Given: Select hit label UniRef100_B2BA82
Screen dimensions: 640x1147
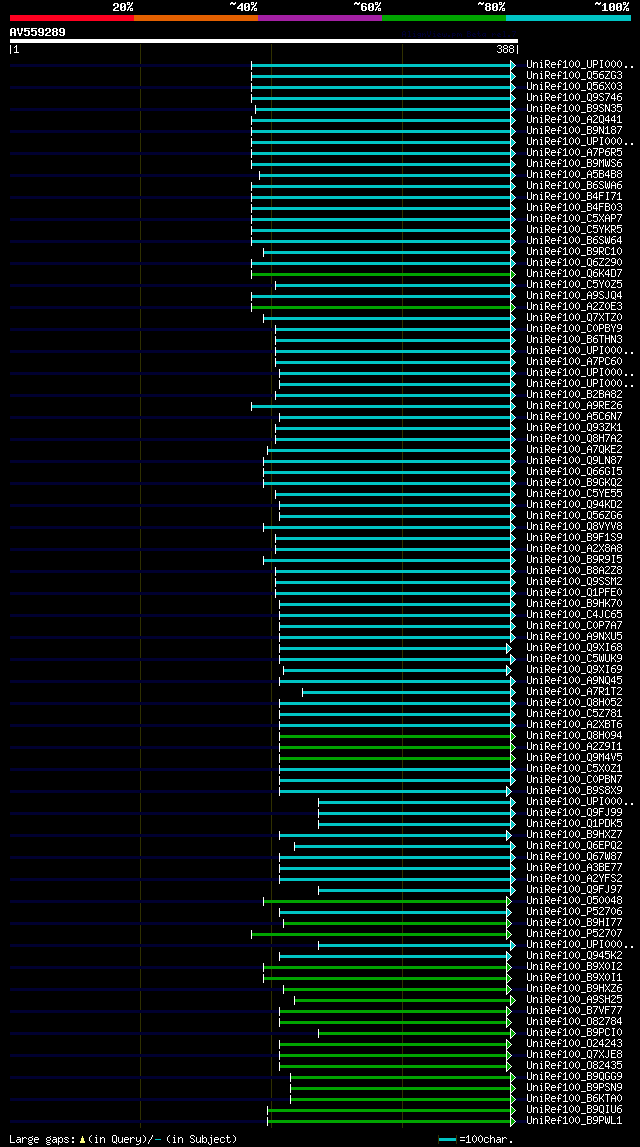Looking at the screenshot, I should (574, 394).
